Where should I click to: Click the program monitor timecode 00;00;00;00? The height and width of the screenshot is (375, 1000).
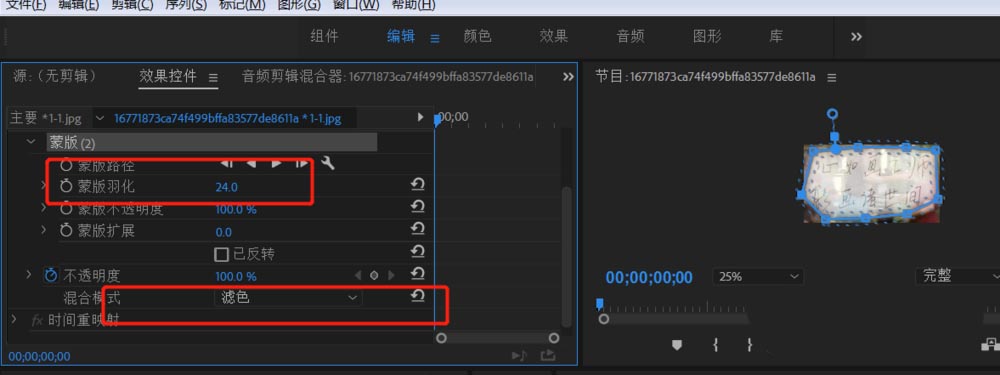(x=649, y=277)
